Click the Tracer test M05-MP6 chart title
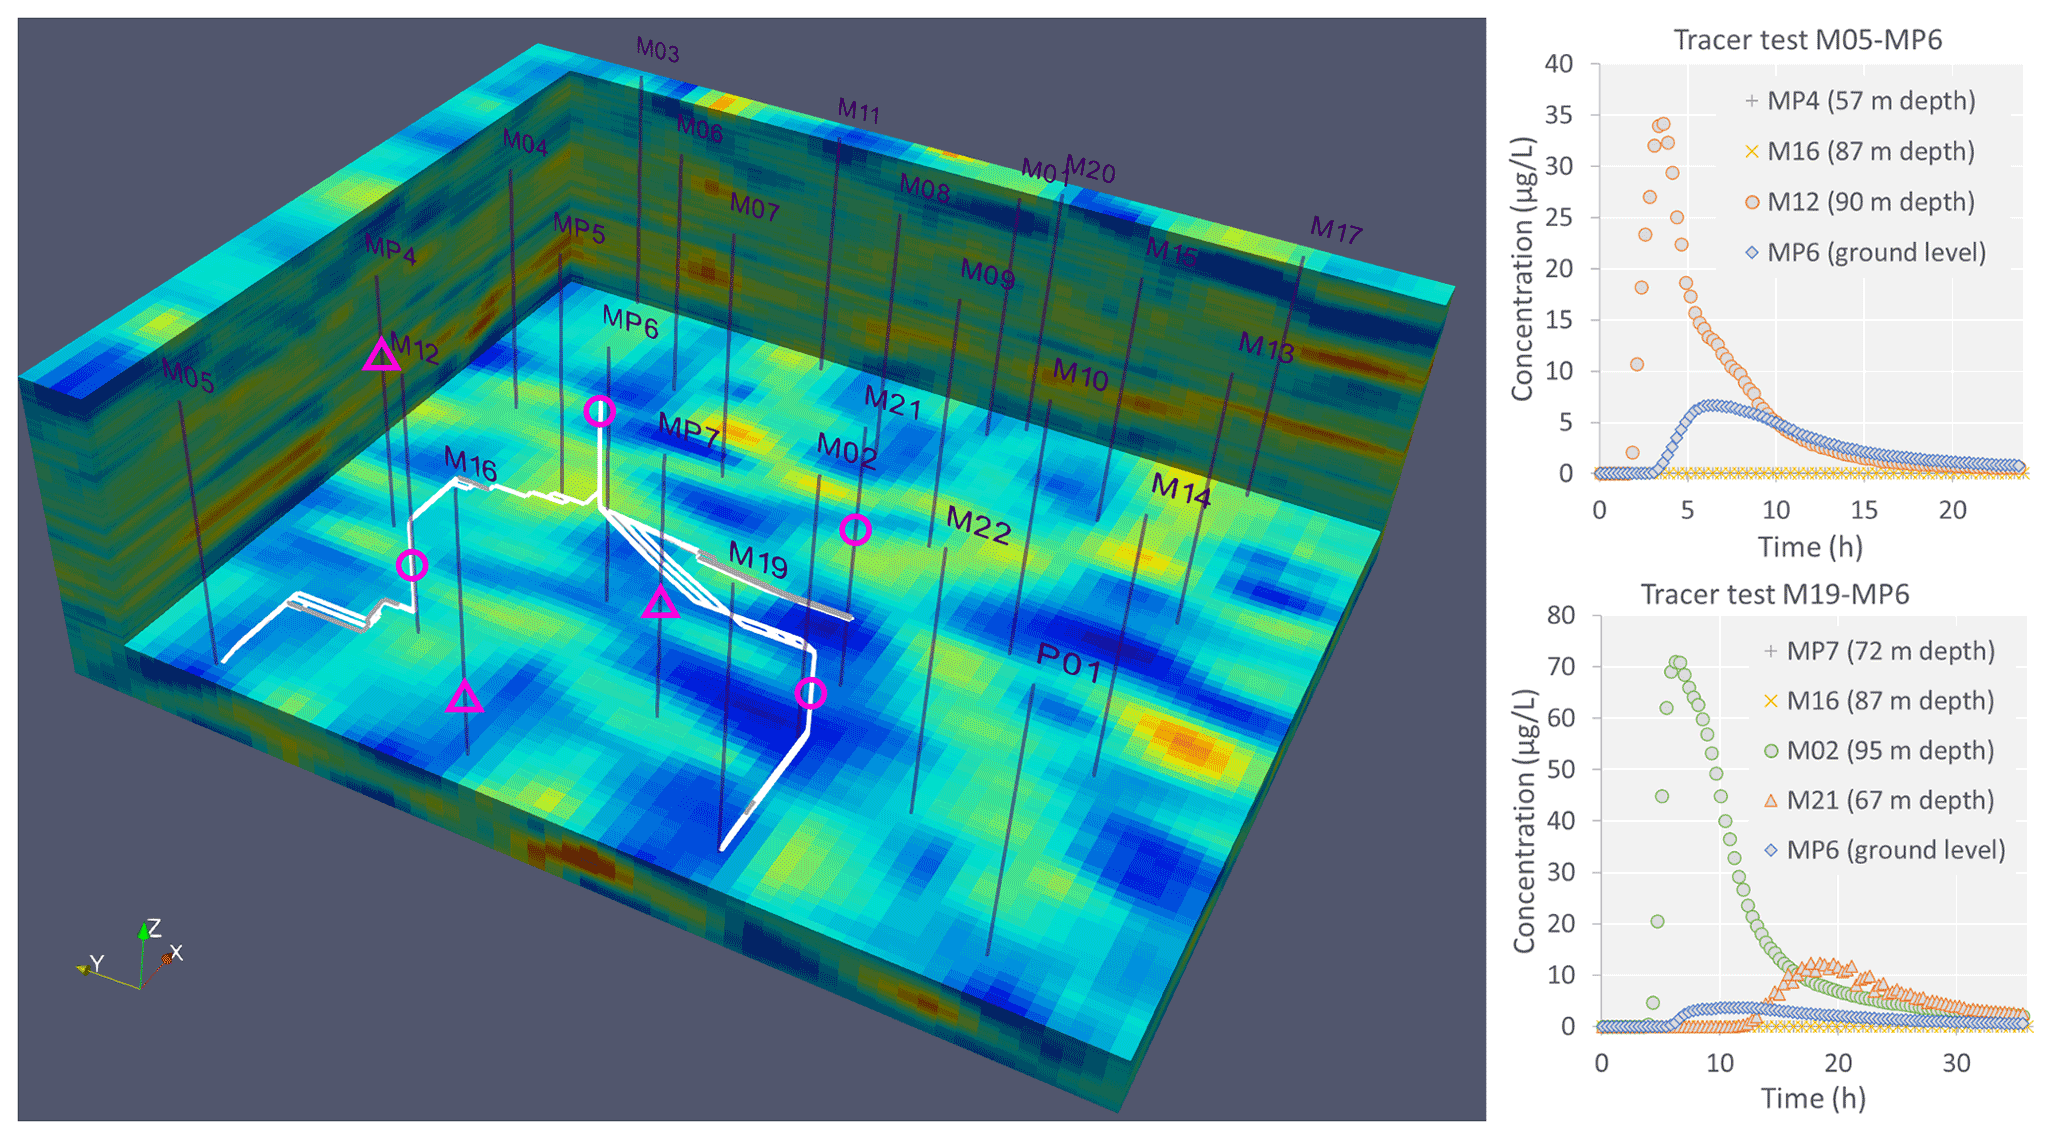 coord(1807,40)
